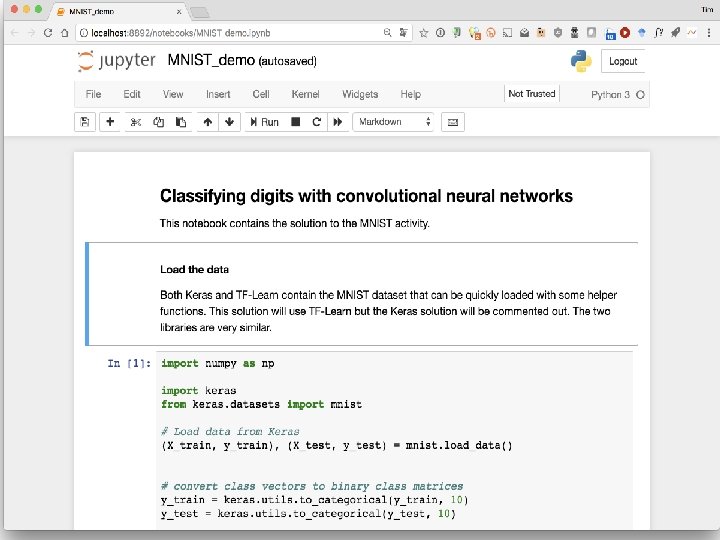The width and height of the screenshot is (720, 540).
Task: Cut selected cells with the scissors icon
Action: 135,122
